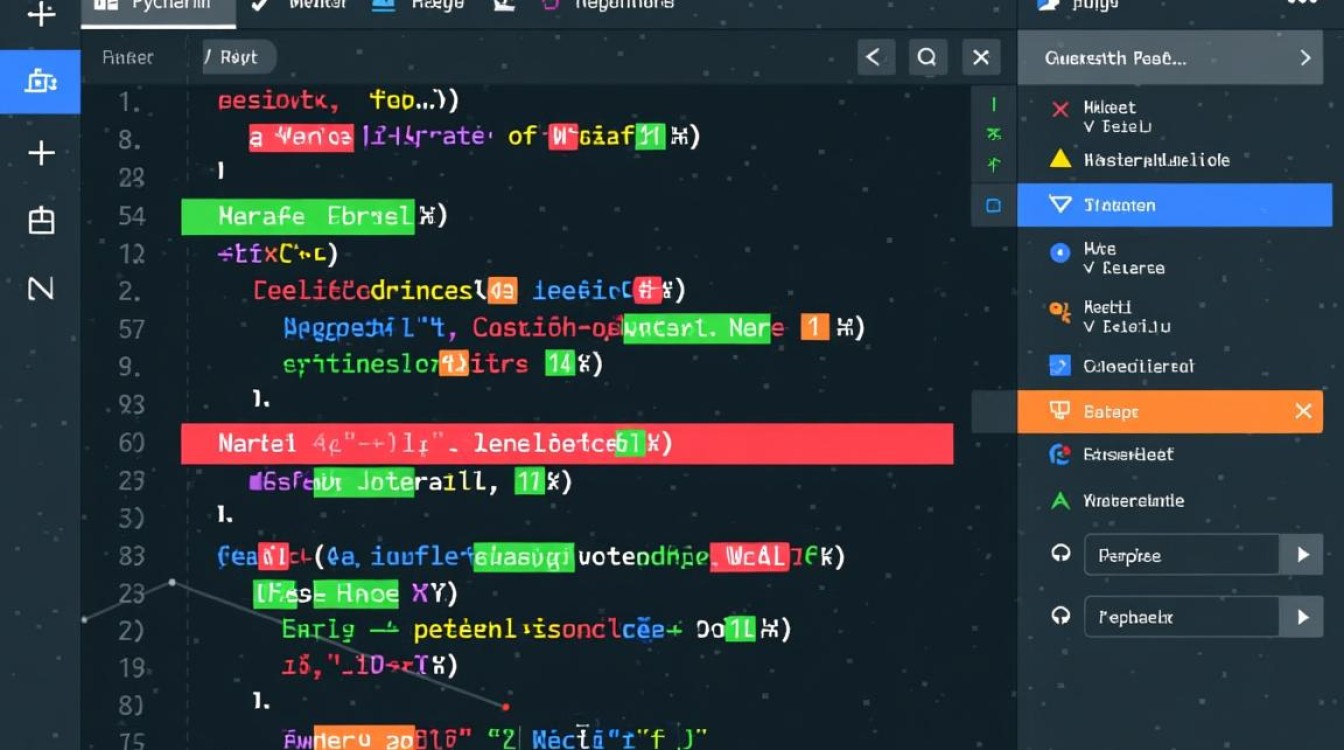Click line number 60 in the gutter
Screen dimensions: 1344x750
pyautogui.click(x=131, y=442)
